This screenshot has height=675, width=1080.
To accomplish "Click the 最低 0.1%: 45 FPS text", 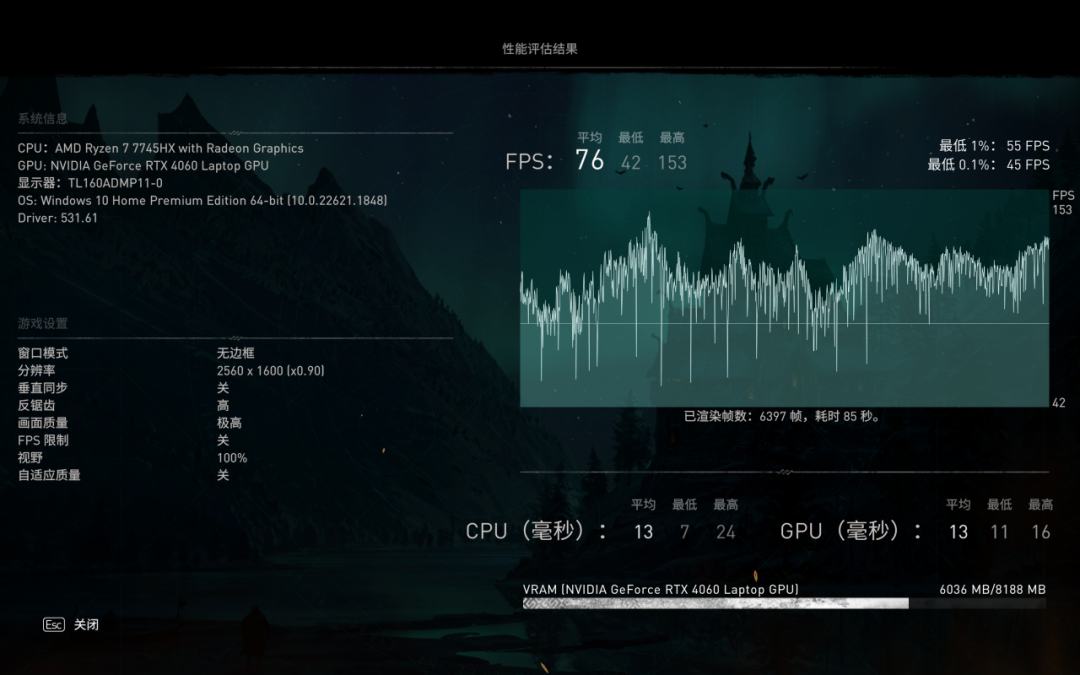I will coord(988,165).
